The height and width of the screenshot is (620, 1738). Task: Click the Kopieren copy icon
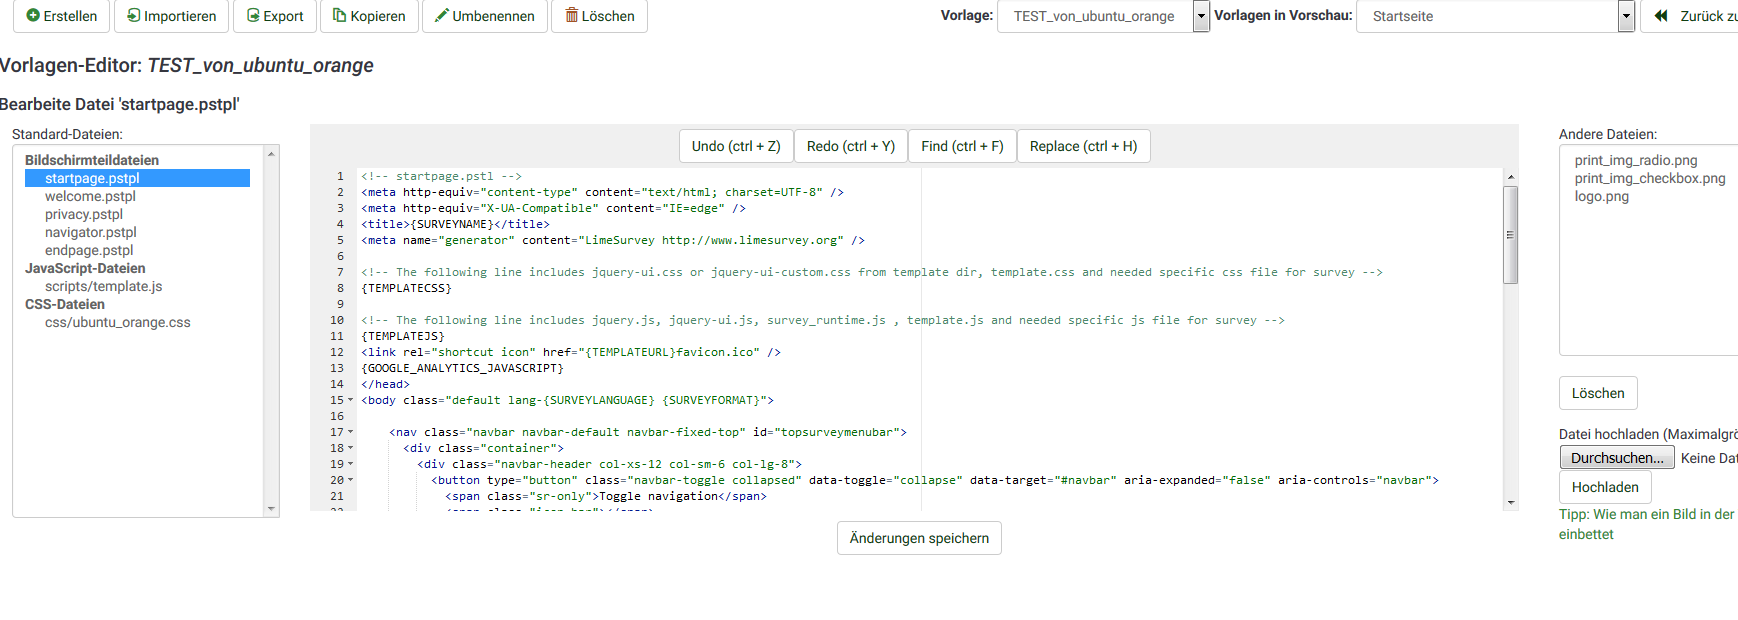click(340, 16)
